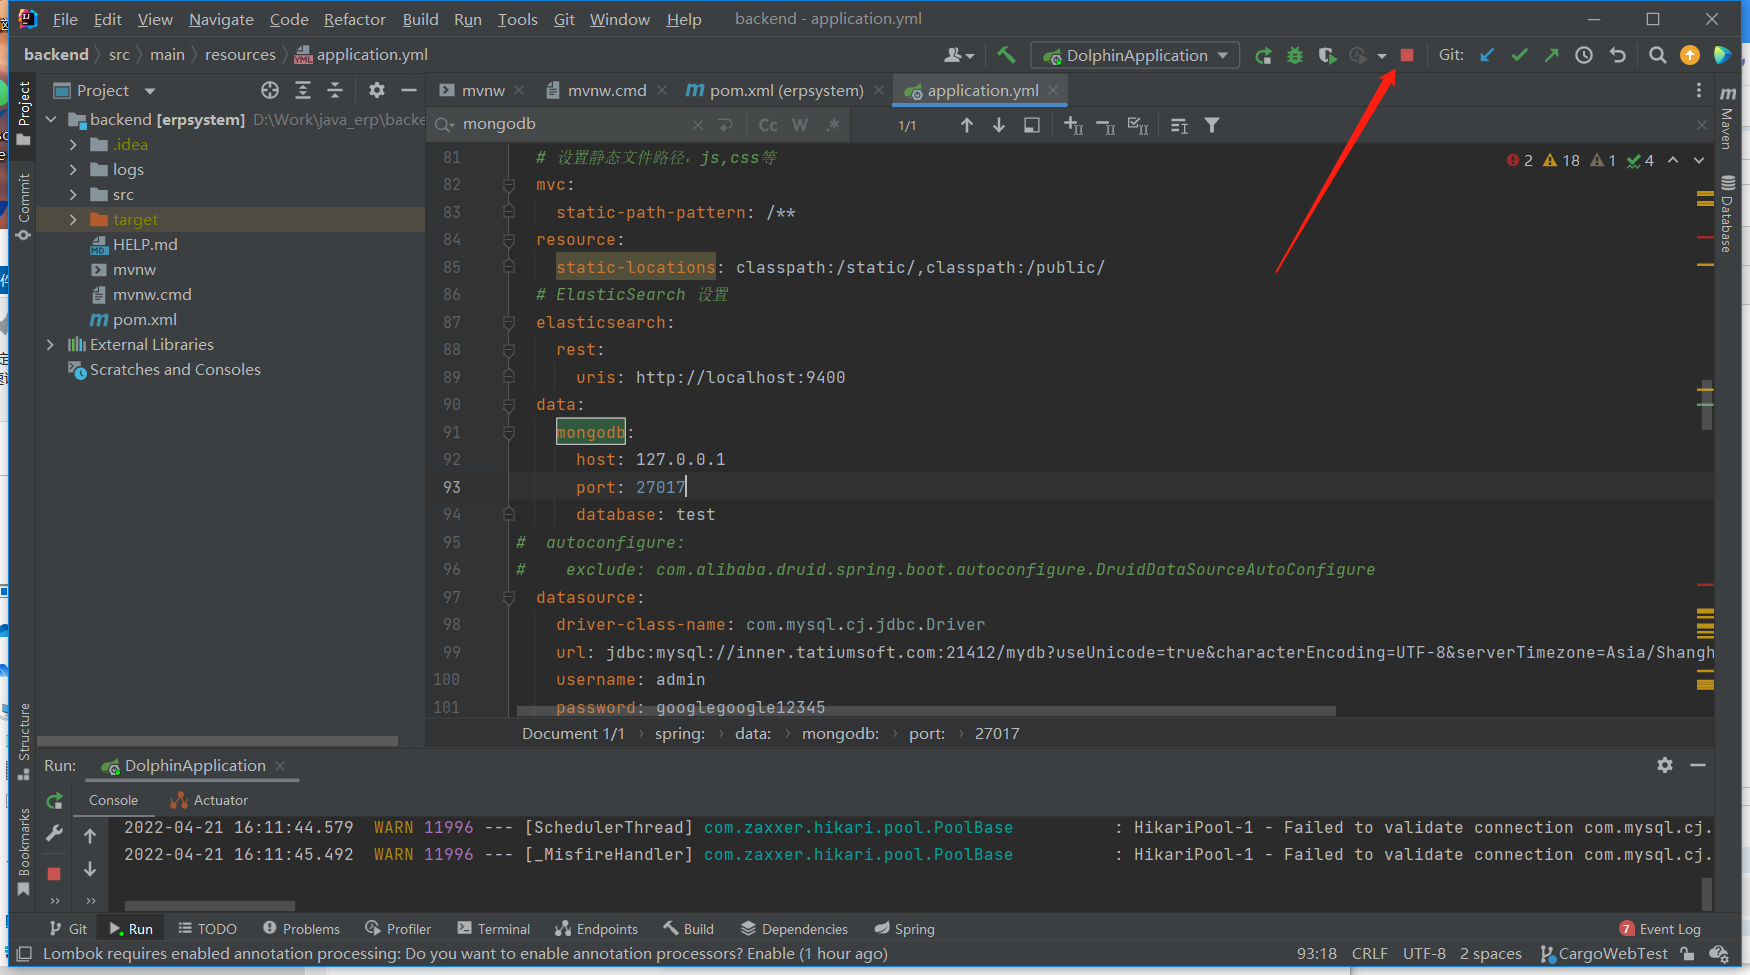Expand External Libraries node
1750x975 pixels.
point(51,345)
